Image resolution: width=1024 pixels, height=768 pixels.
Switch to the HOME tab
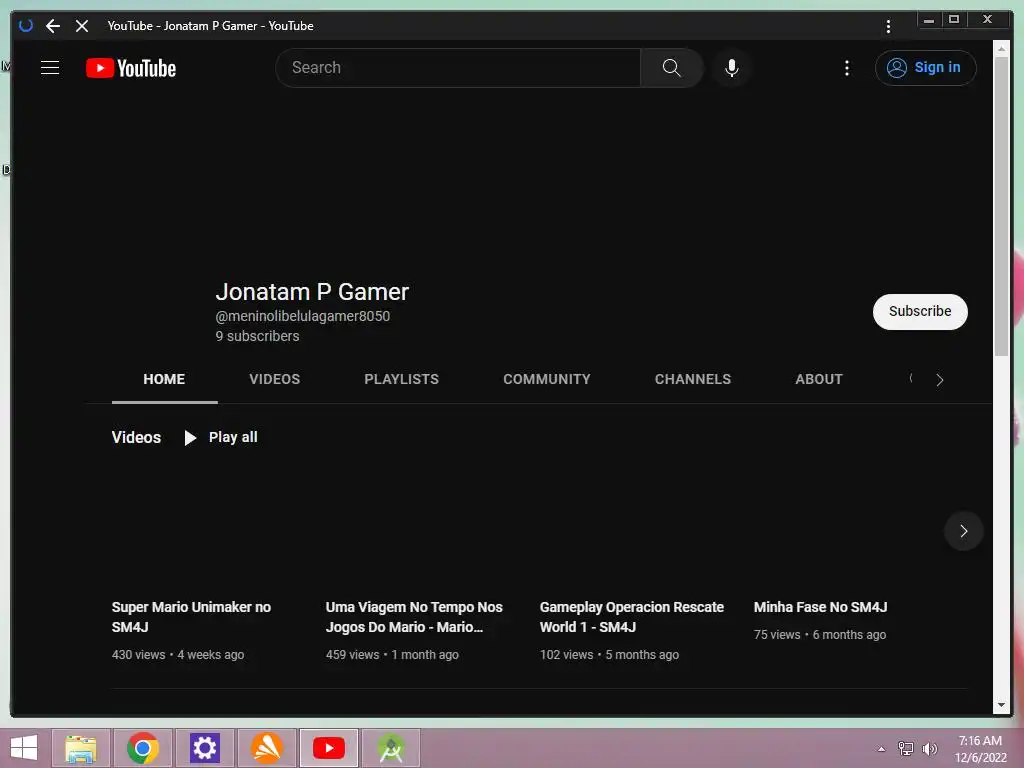click(164, 379)
